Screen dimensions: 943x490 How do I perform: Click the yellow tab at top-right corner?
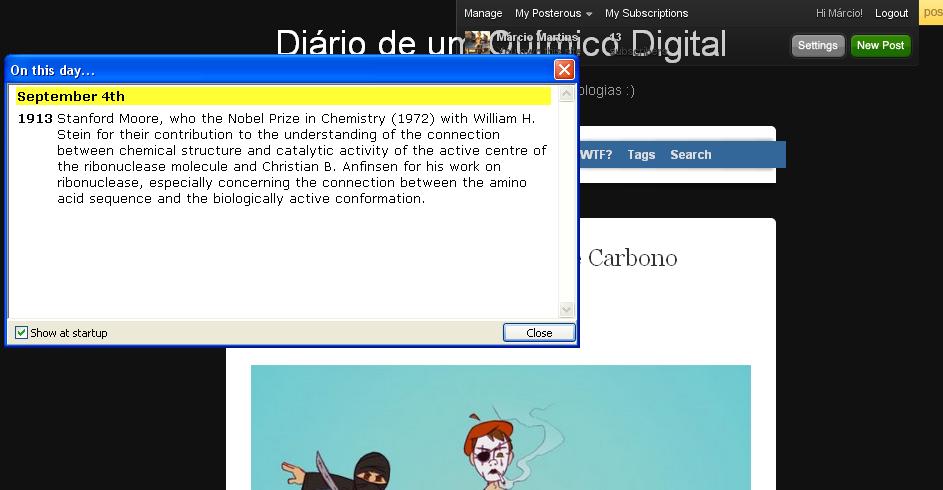tap(931, 12)
